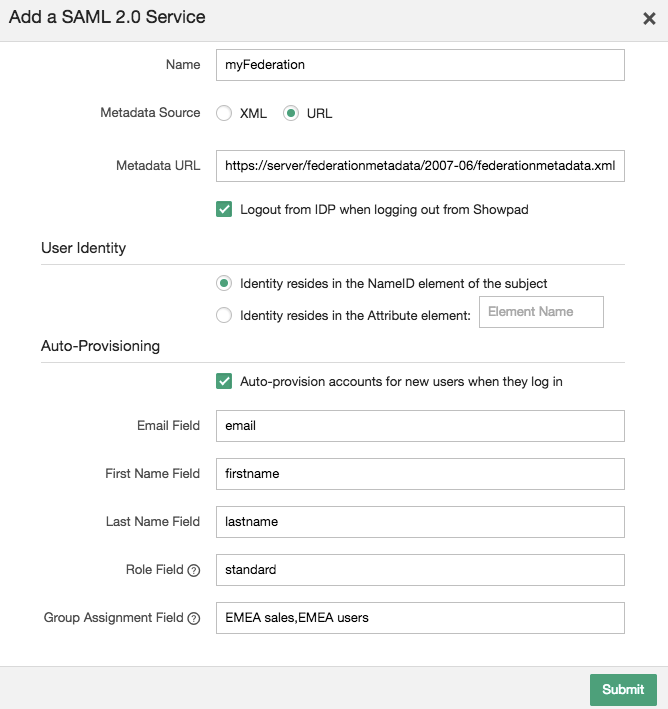Select the XML metadata source option
The height and width of the screenshot is (709, 668).
(x=224, y=113)
